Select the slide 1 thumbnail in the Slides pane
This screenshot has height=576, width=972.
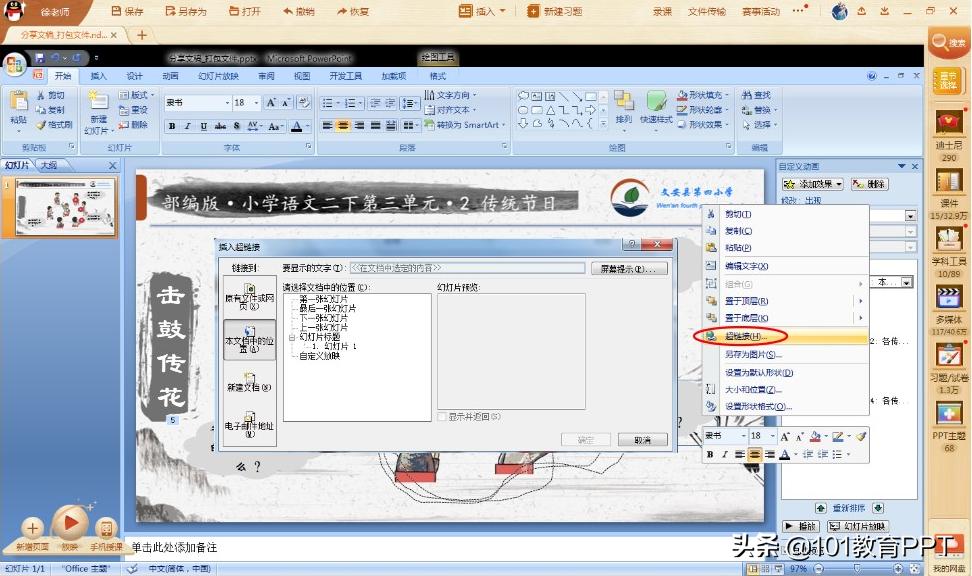tap(64, 206)
